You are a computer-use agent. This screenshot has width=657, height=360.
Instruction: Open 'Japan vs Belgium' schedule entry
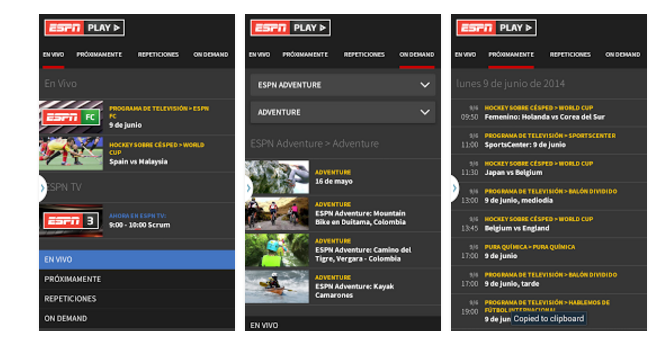coord(513,173)
